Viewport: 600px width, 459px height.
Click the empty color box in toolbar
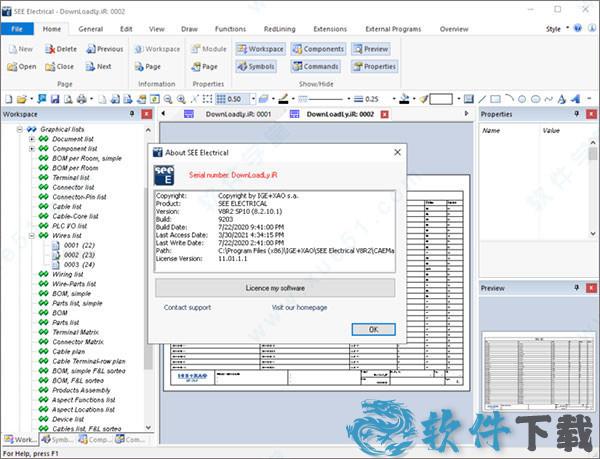441,99
